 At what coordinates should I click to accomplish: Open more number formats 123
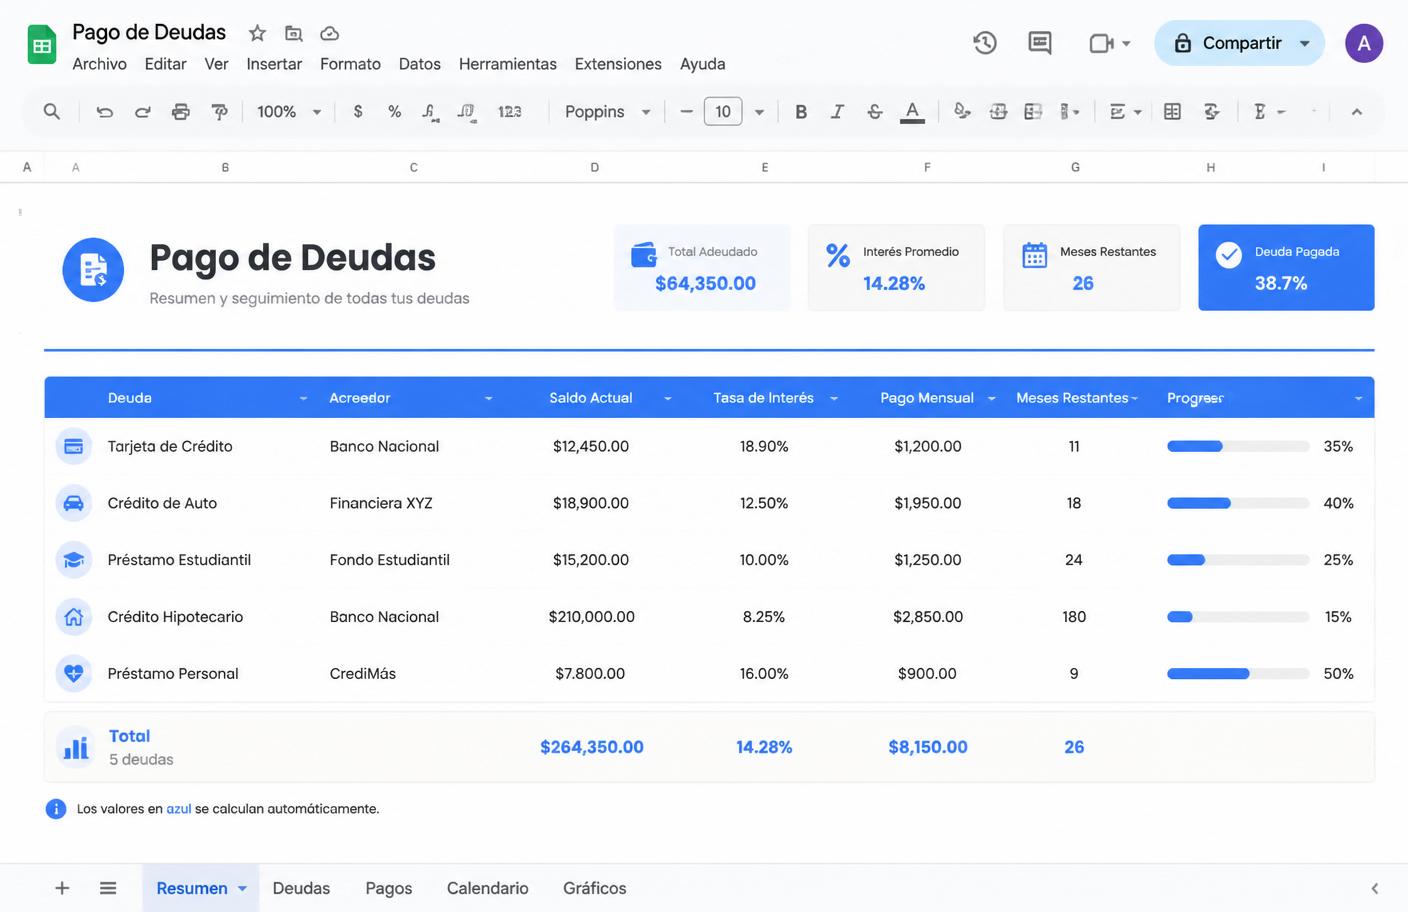pos(510,112)
